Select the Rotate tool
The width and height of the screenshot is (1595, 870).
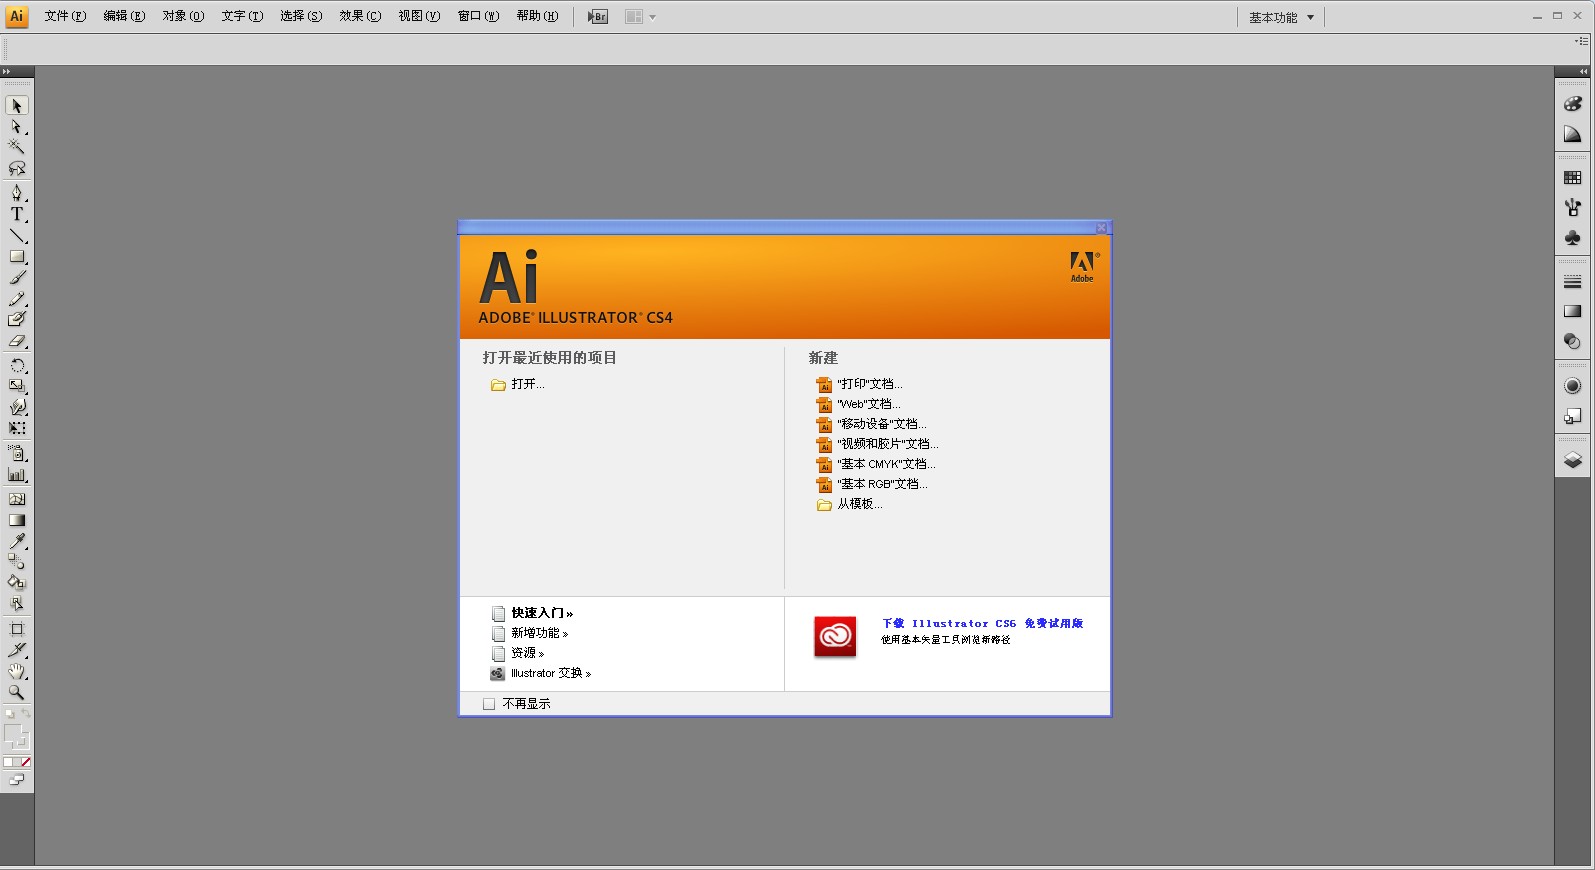coord(17,365)
